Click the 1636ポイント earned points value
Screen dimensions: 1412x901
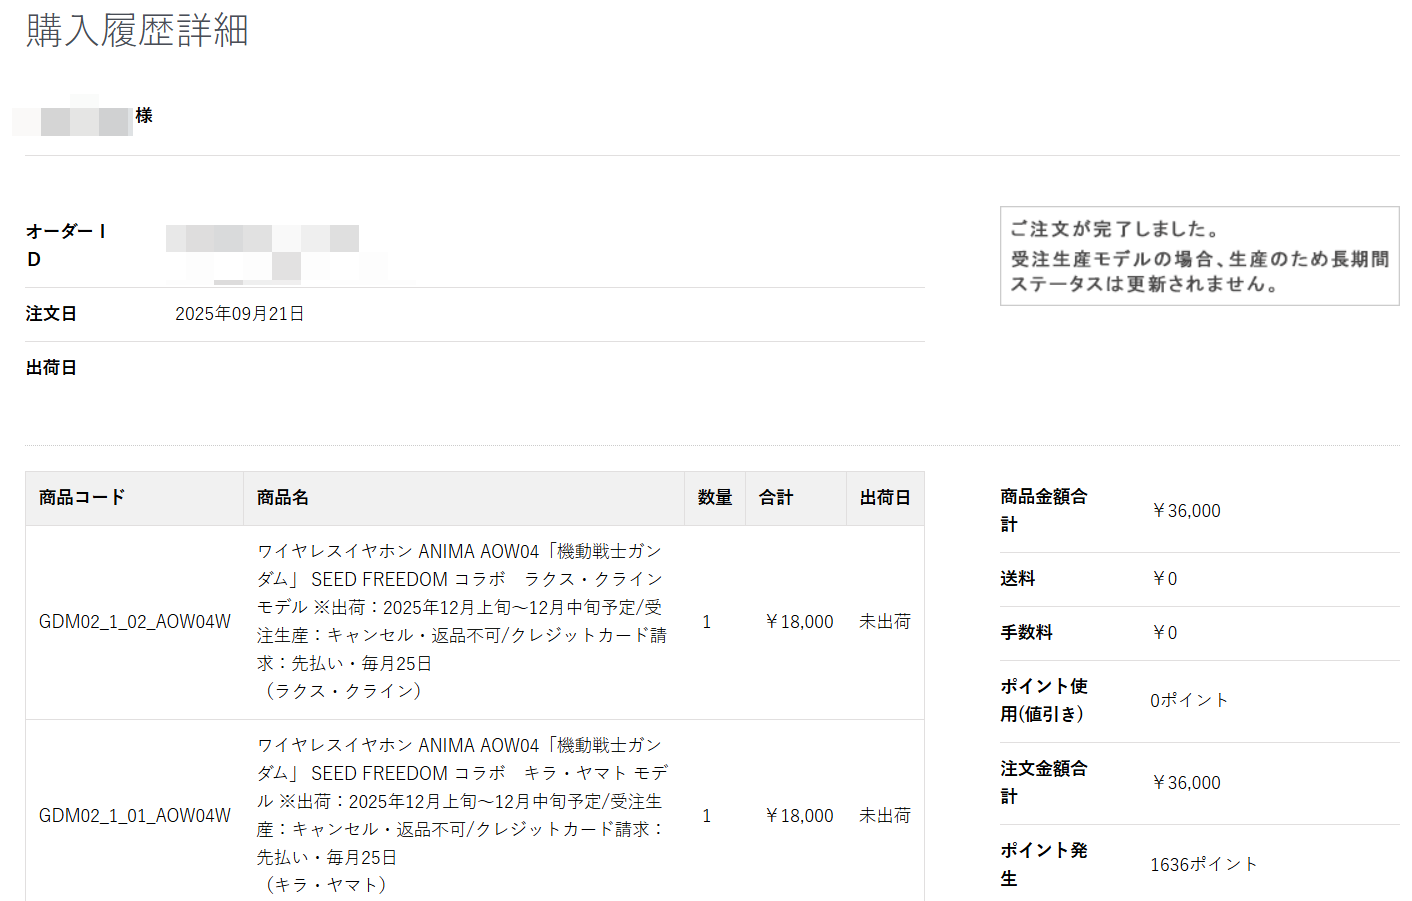(1203, 865)
